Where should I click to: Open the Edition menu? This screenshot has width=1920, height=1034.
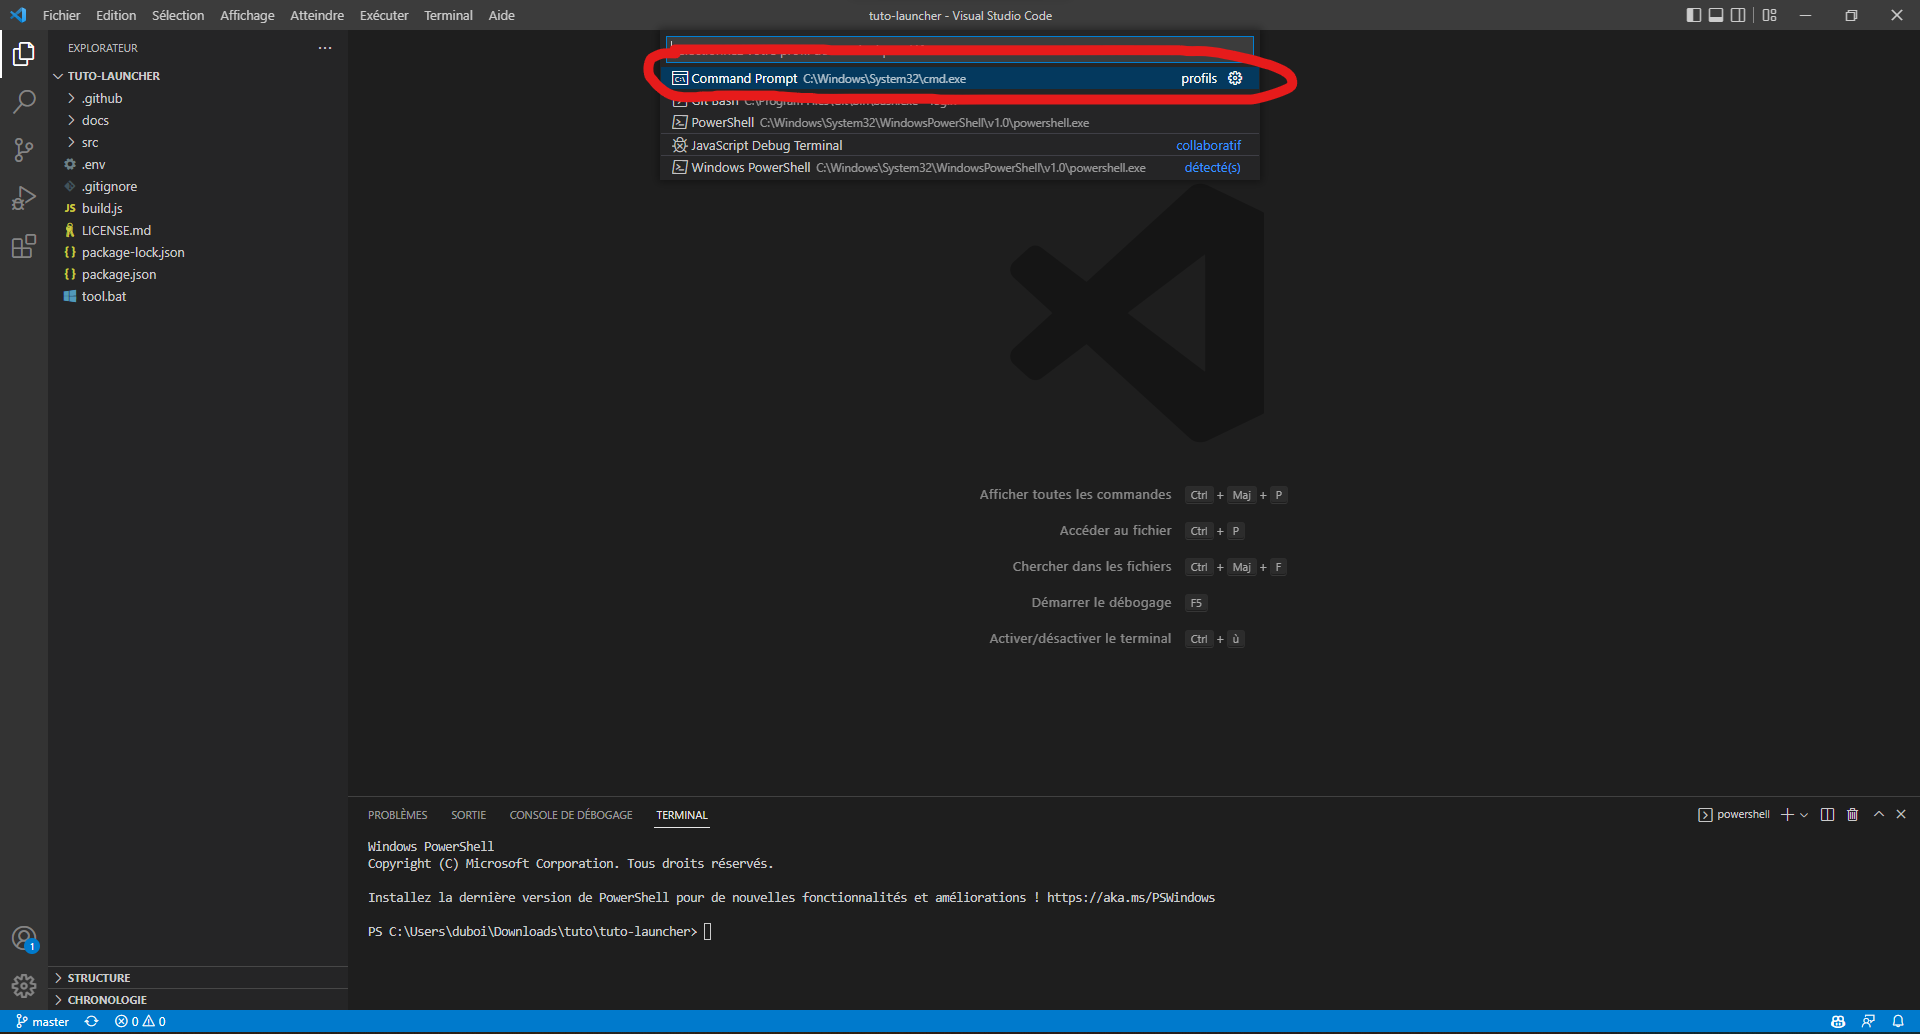(x=116, y=15)
